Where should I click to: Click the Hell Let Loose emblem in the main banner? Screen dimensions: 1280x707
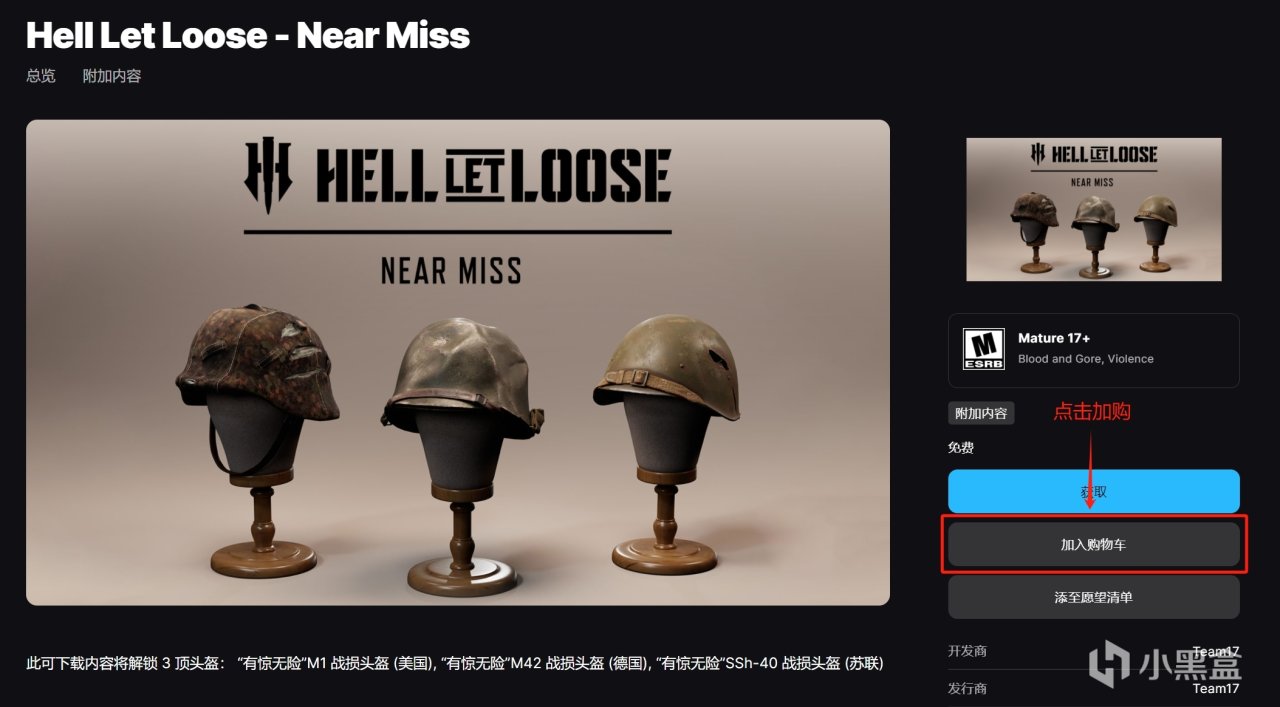(268, 175)
